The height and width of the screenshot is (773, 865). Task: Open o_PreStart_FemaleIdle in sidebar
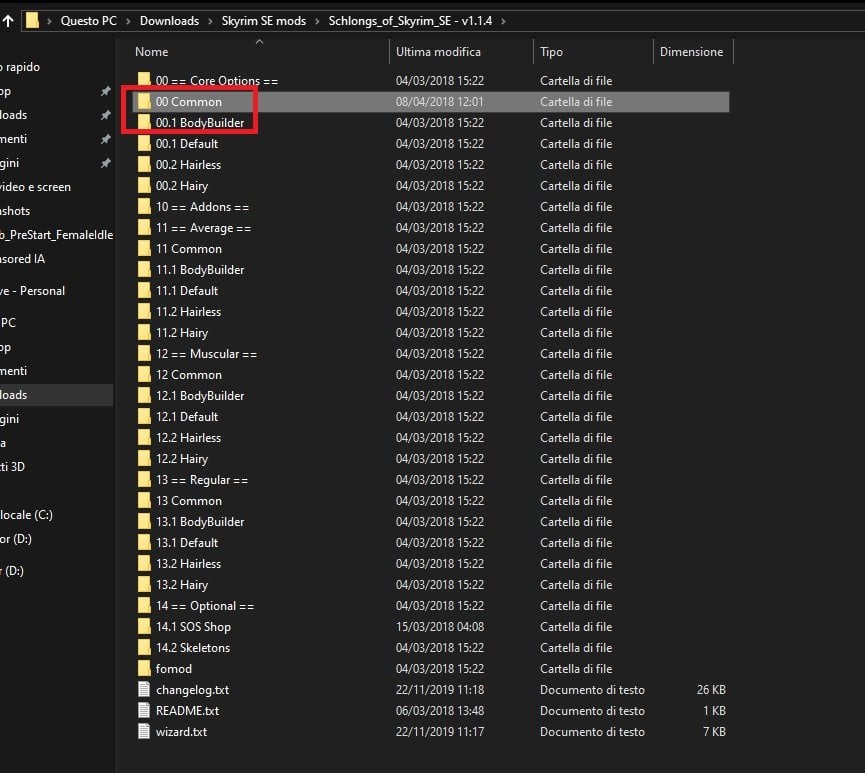pyautogui.click(x=56, y=234)
